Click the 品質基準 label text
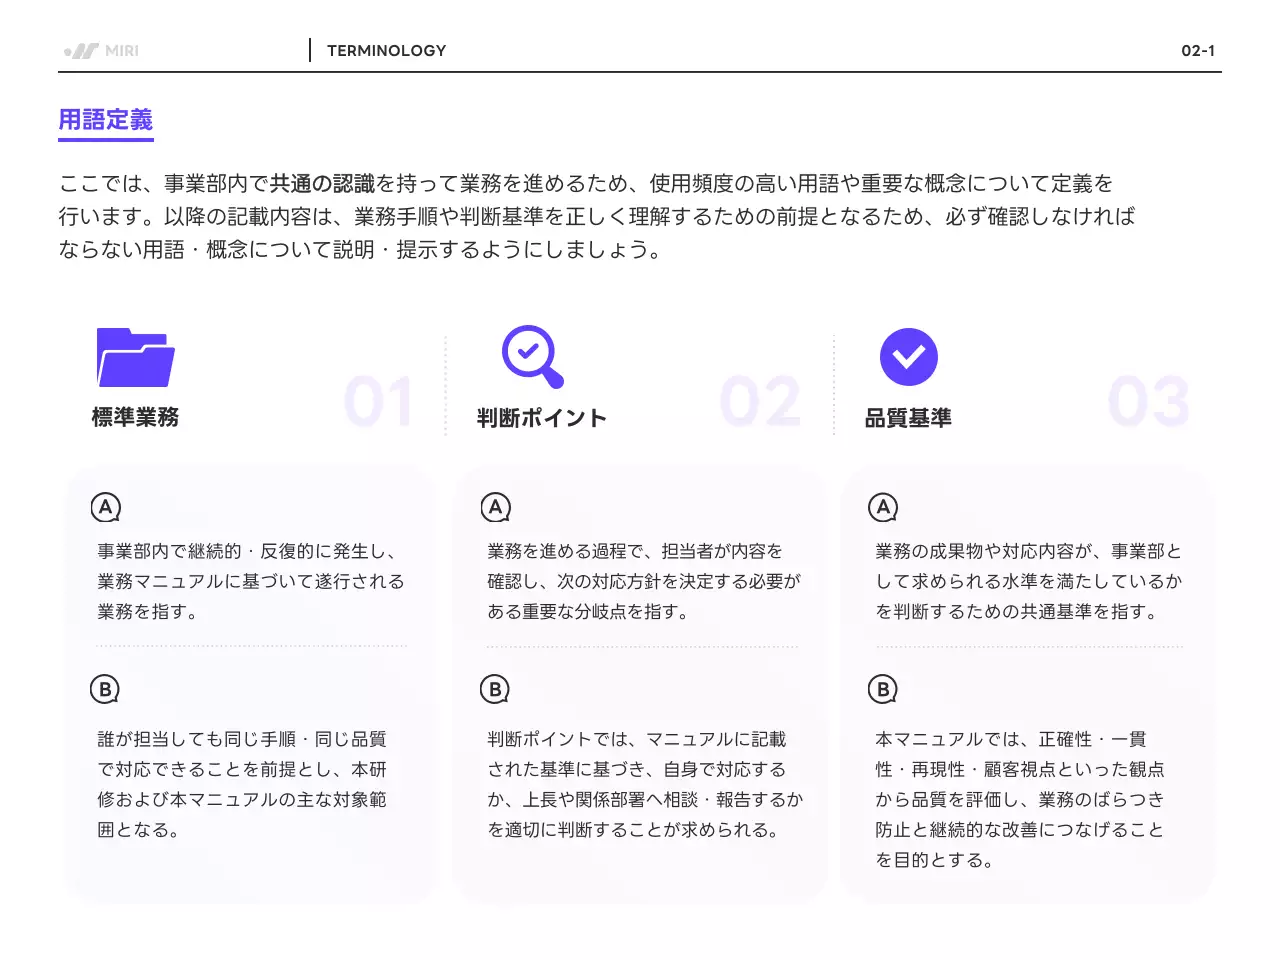The height and width of the screenshot is (960, 1280). pos(908,418)
